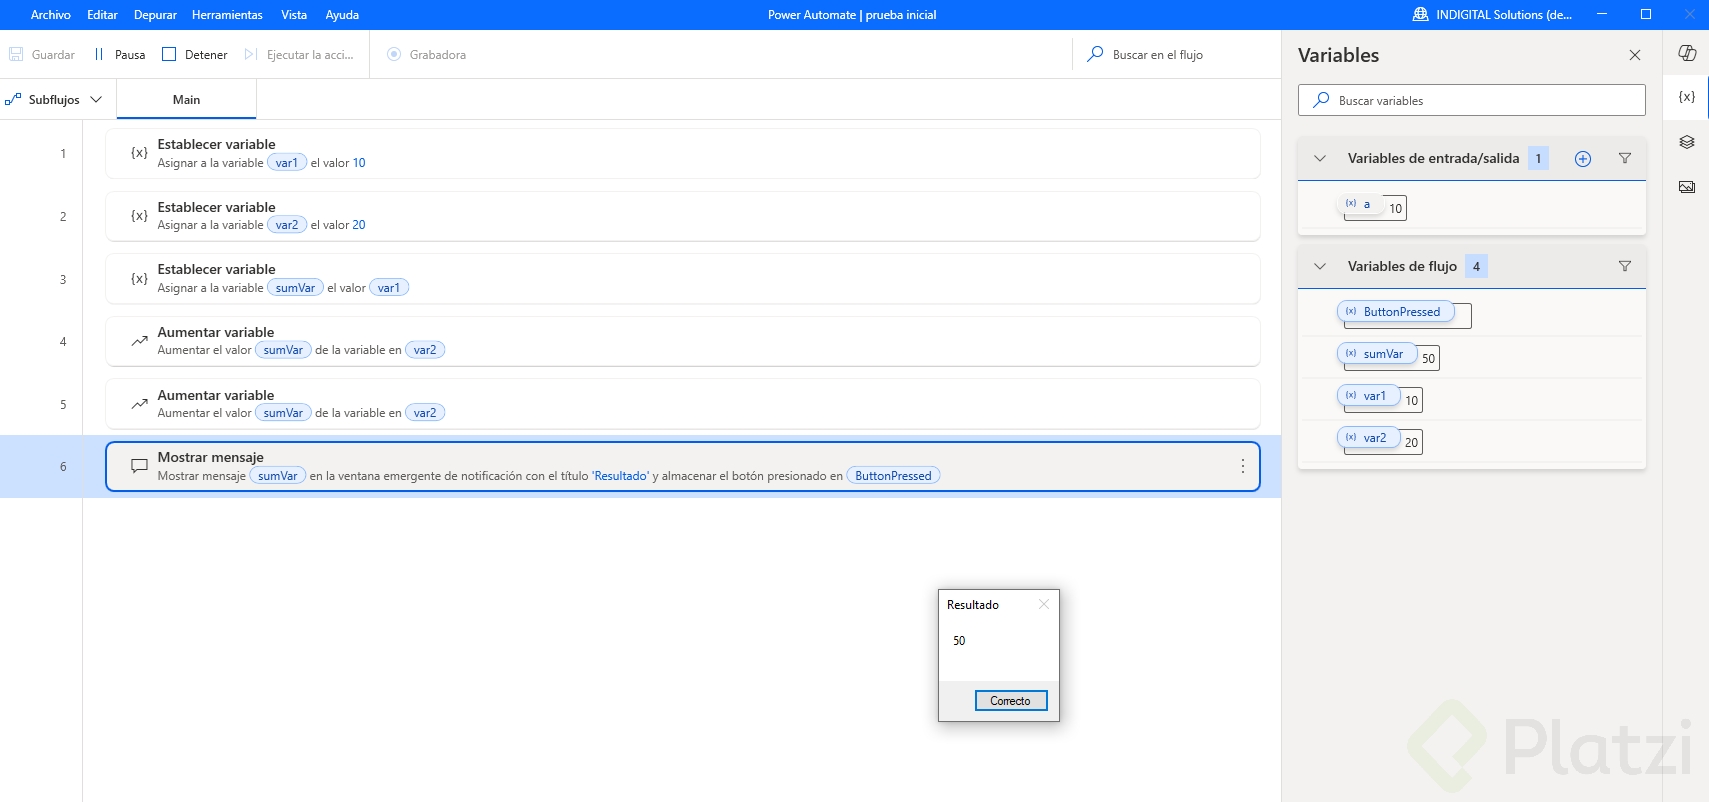This screenshot has width=1709, height=802.
Task: Stop the running flow with Detener
Action: pos(195,54)
